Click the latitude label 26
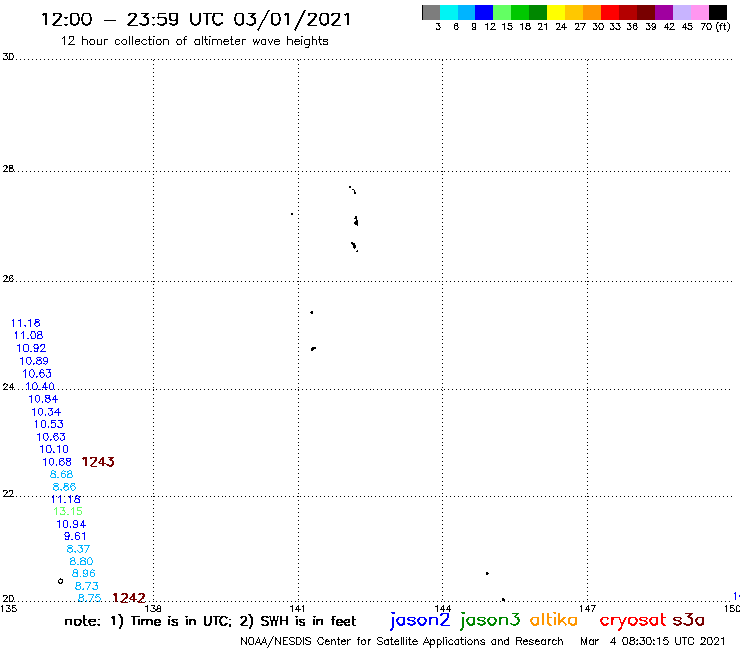The width and height of the screenshot is (740, 650). pyautogui.click(x=8, y=279)
